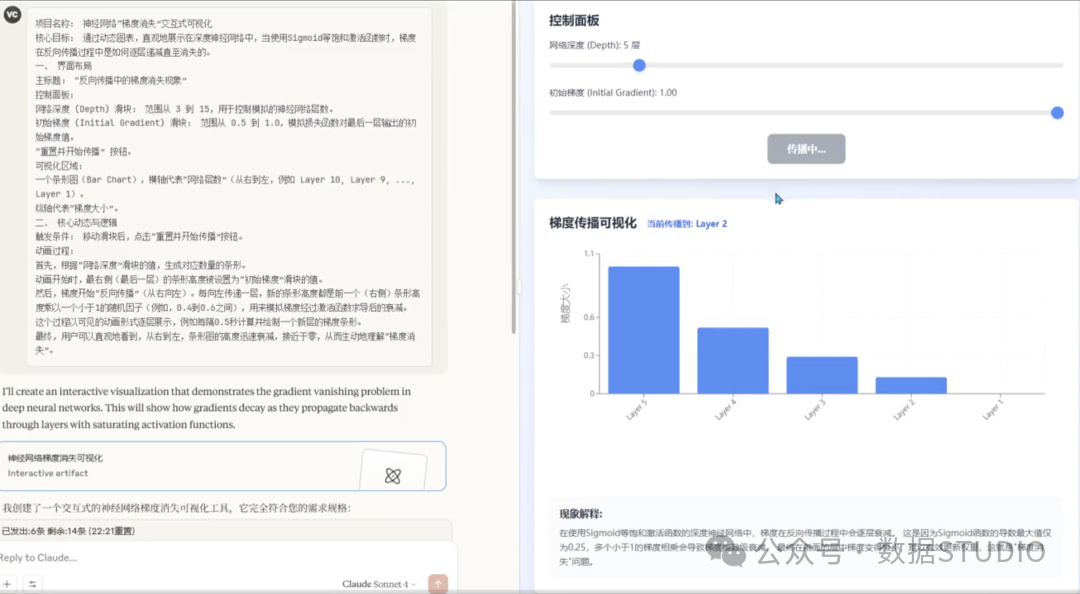1080x594 pixels.
Task: Click the orange send arrow button
Action: coord(437,584)
